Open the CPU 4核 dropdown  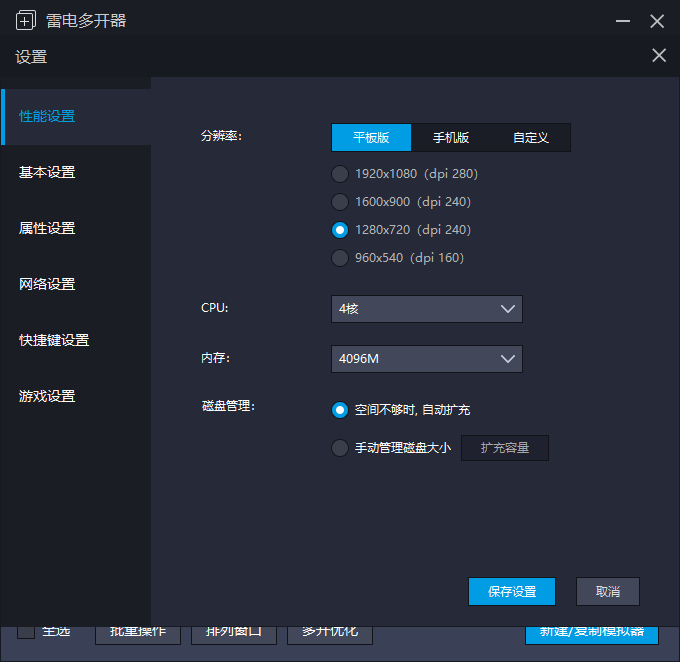[x=426, y=309]
